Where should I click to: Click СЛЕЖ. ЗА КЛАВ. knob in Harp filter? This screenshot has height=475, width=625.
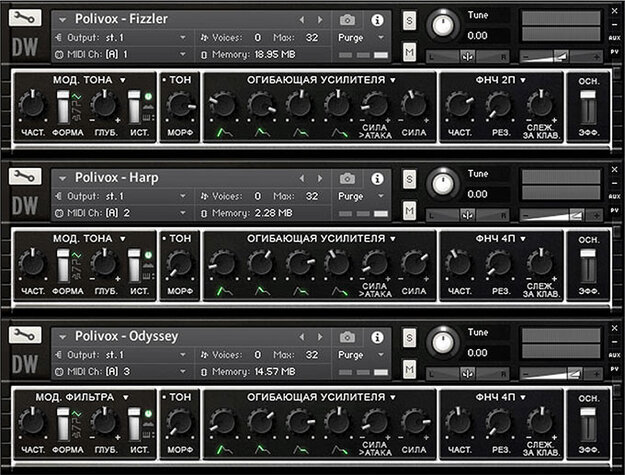[540, 262]
